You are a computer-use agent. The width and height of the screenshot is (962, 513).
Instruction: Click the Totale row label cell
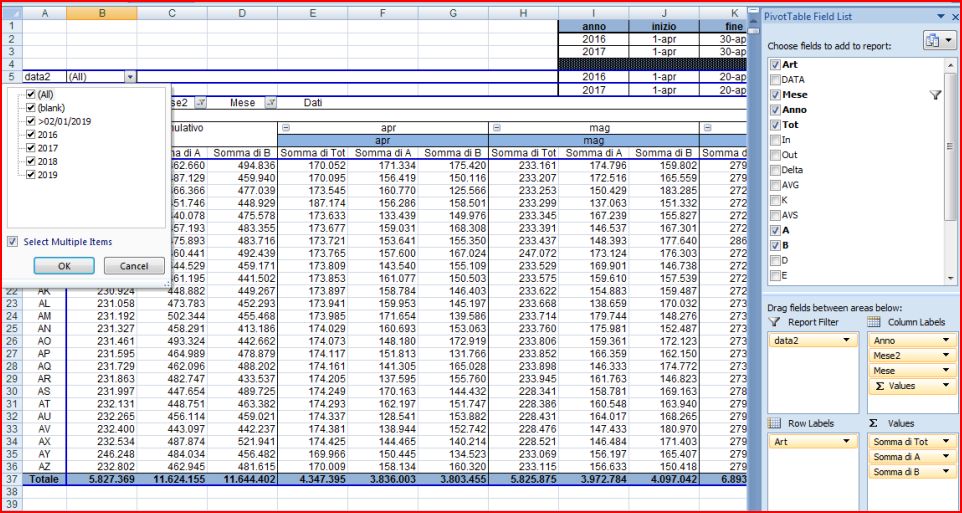coord(44,479)
